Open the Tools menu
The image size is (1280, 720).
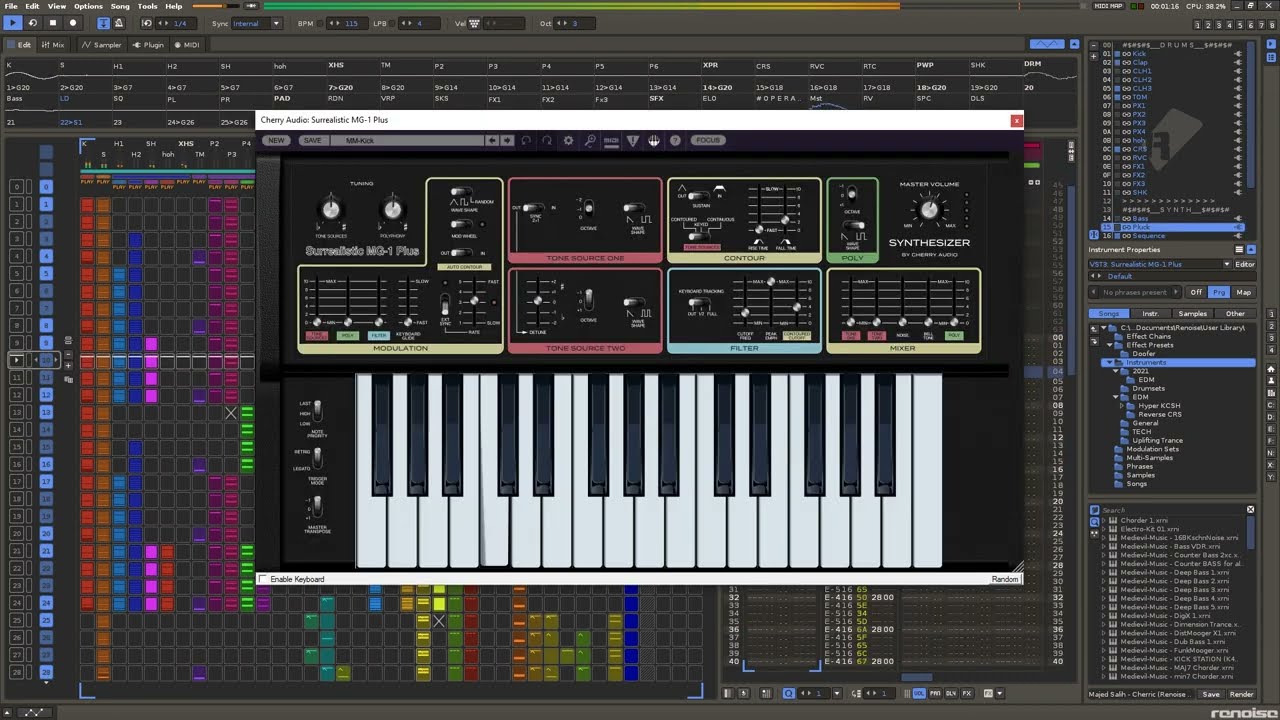pos(148,6)
